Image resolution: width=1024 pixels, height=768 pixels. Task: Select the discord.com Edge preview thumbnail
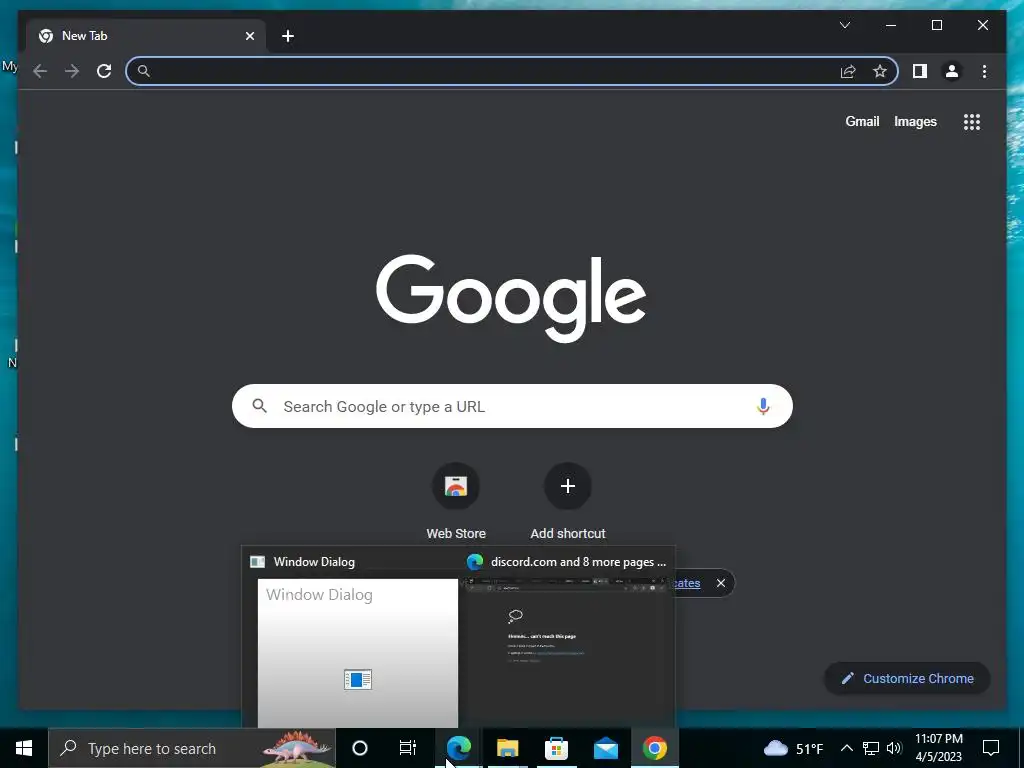tap(566, 652)
